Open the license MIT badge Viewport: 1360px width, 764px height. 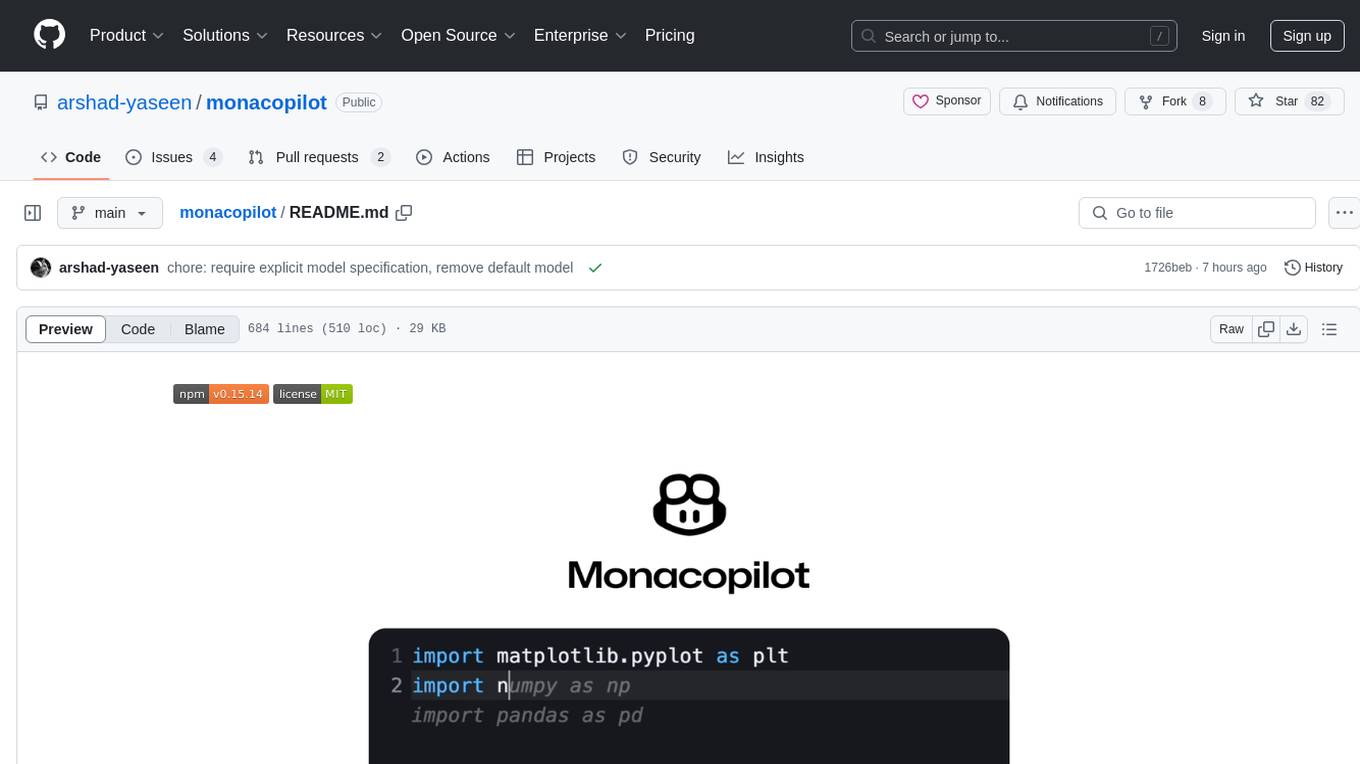(313, 394)
